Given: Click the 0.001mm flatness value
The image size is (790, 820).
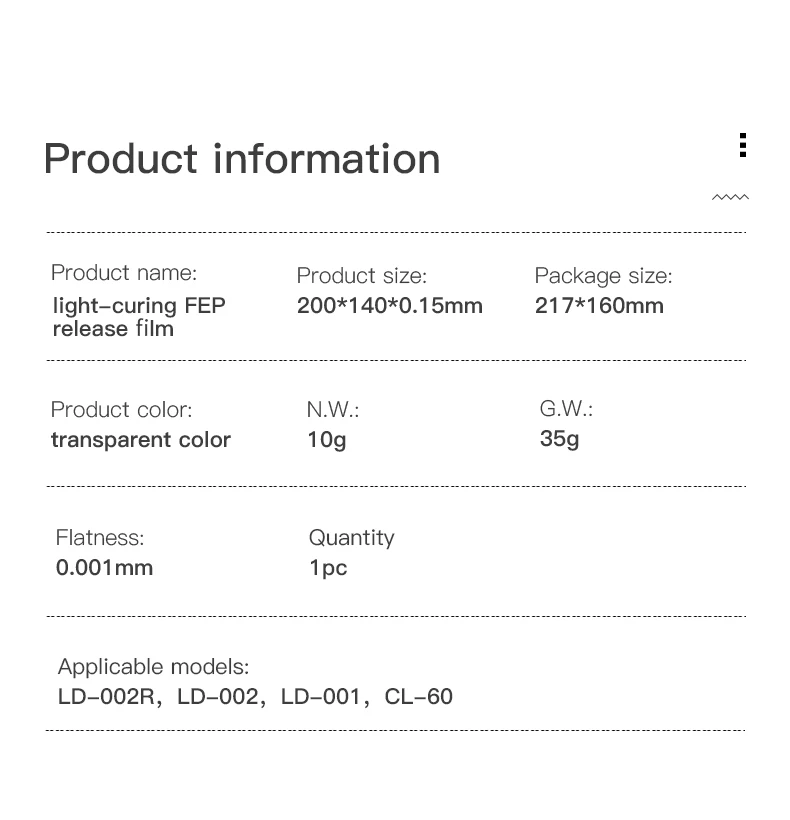Looking at the screenshot, I should point(104,568).
